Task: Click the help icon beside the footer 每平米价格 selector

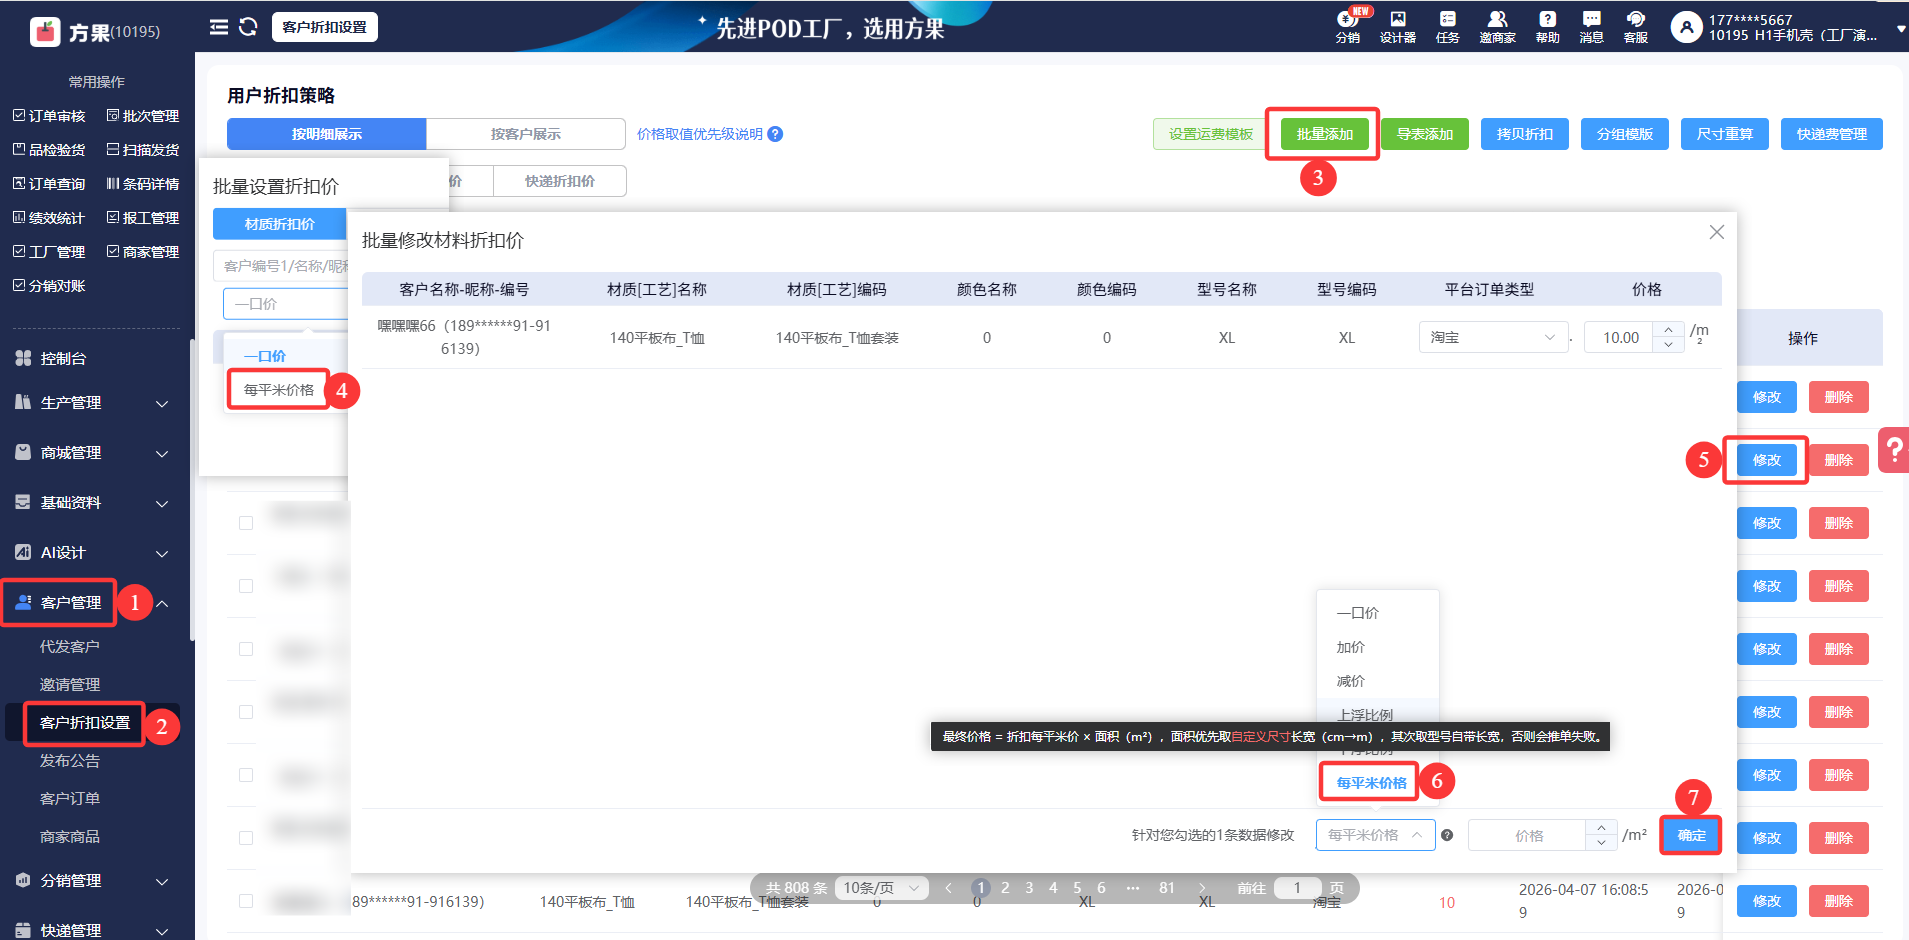Action: click(1447, 835)
